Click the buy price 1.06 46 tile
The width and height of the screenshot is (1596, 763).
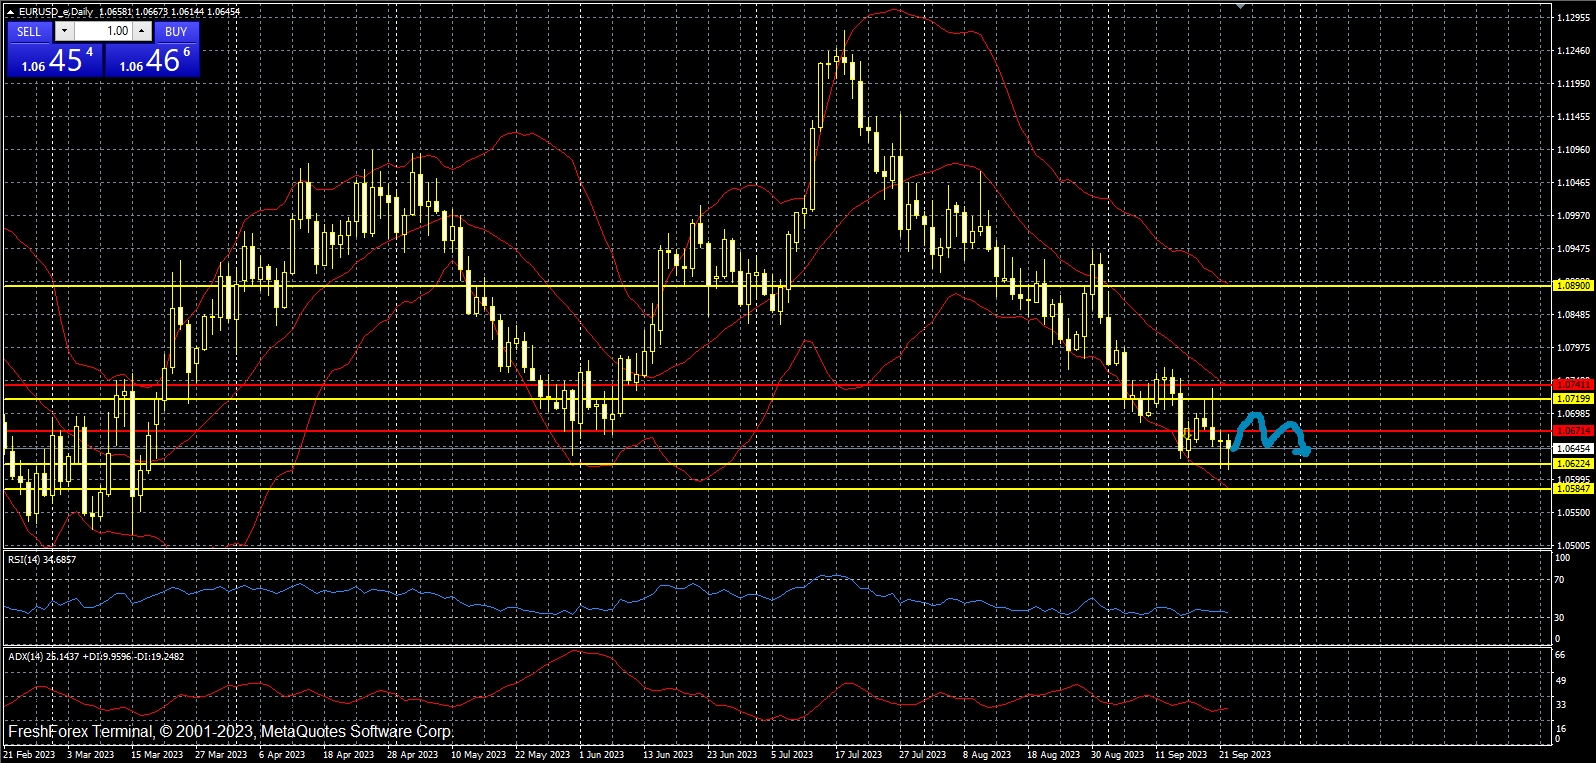tap(152, 61)
